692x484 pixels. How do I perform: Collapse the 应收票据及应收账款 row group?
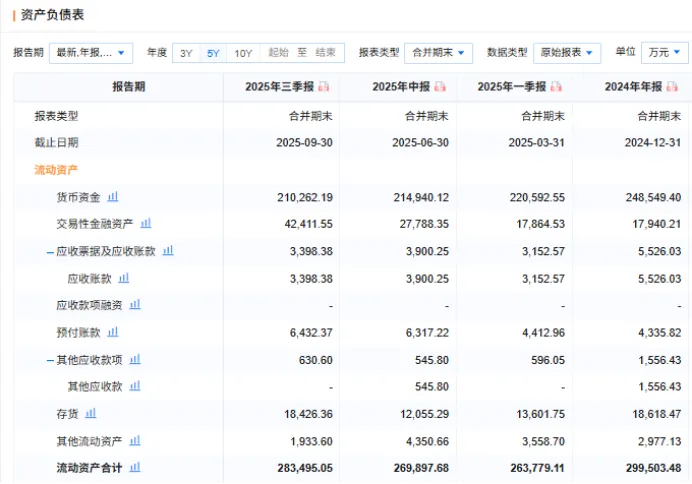click(50, 251)
